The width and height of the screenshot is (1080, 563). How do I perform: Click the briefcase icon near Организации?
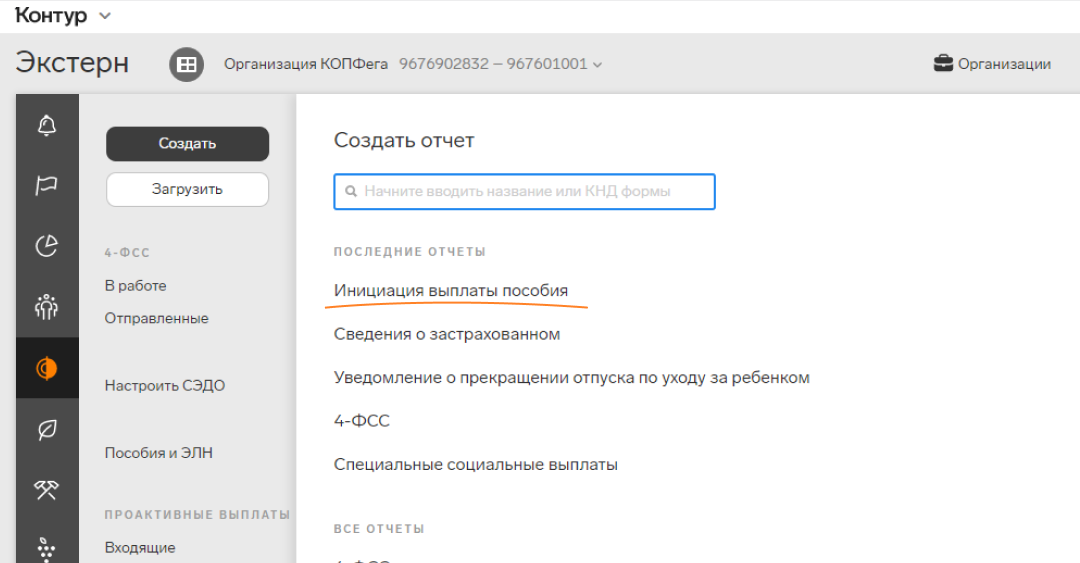click(x=943, y=63)
